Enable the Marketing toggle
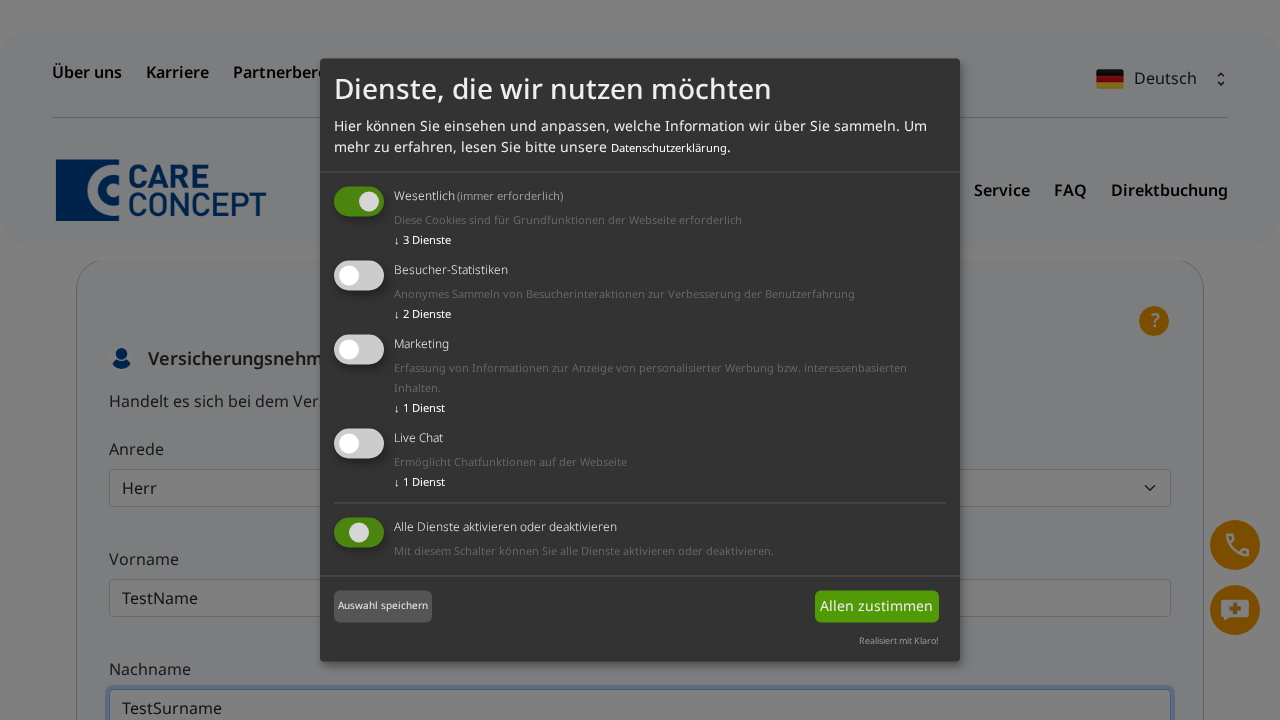 (x=359, y=349)
